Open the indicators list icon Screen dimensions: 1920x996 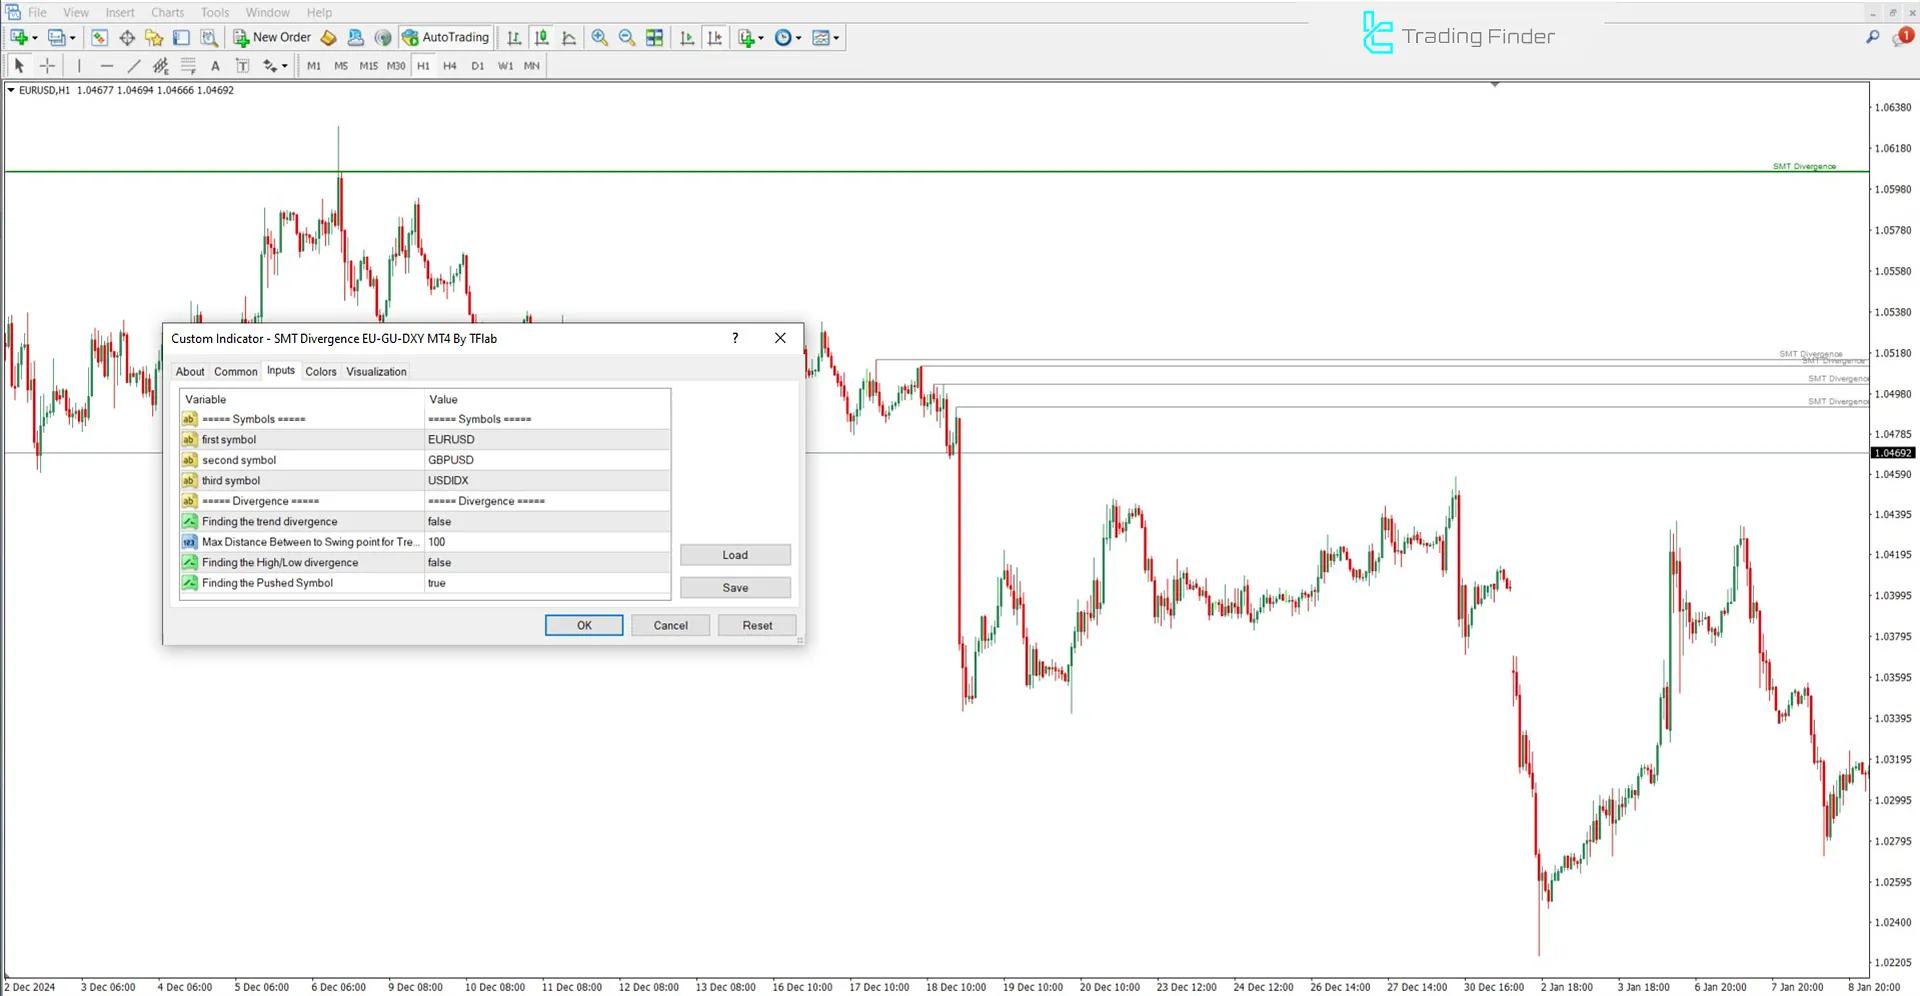point(746,38)
